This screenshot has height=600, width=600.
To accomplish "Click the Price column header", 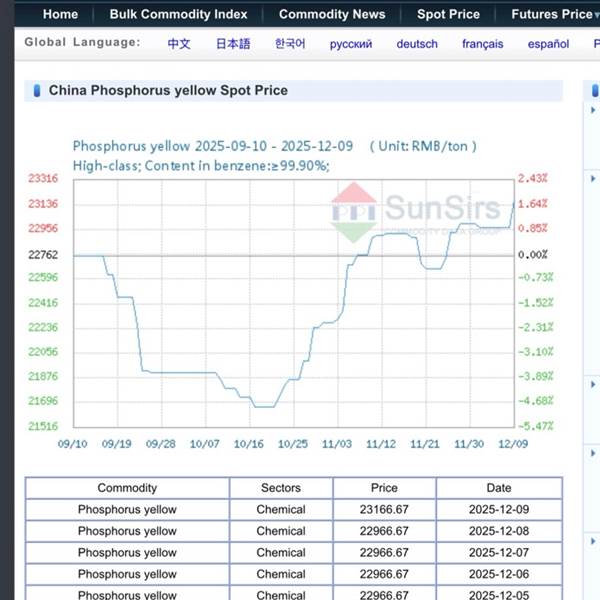I will click(384, 488).
